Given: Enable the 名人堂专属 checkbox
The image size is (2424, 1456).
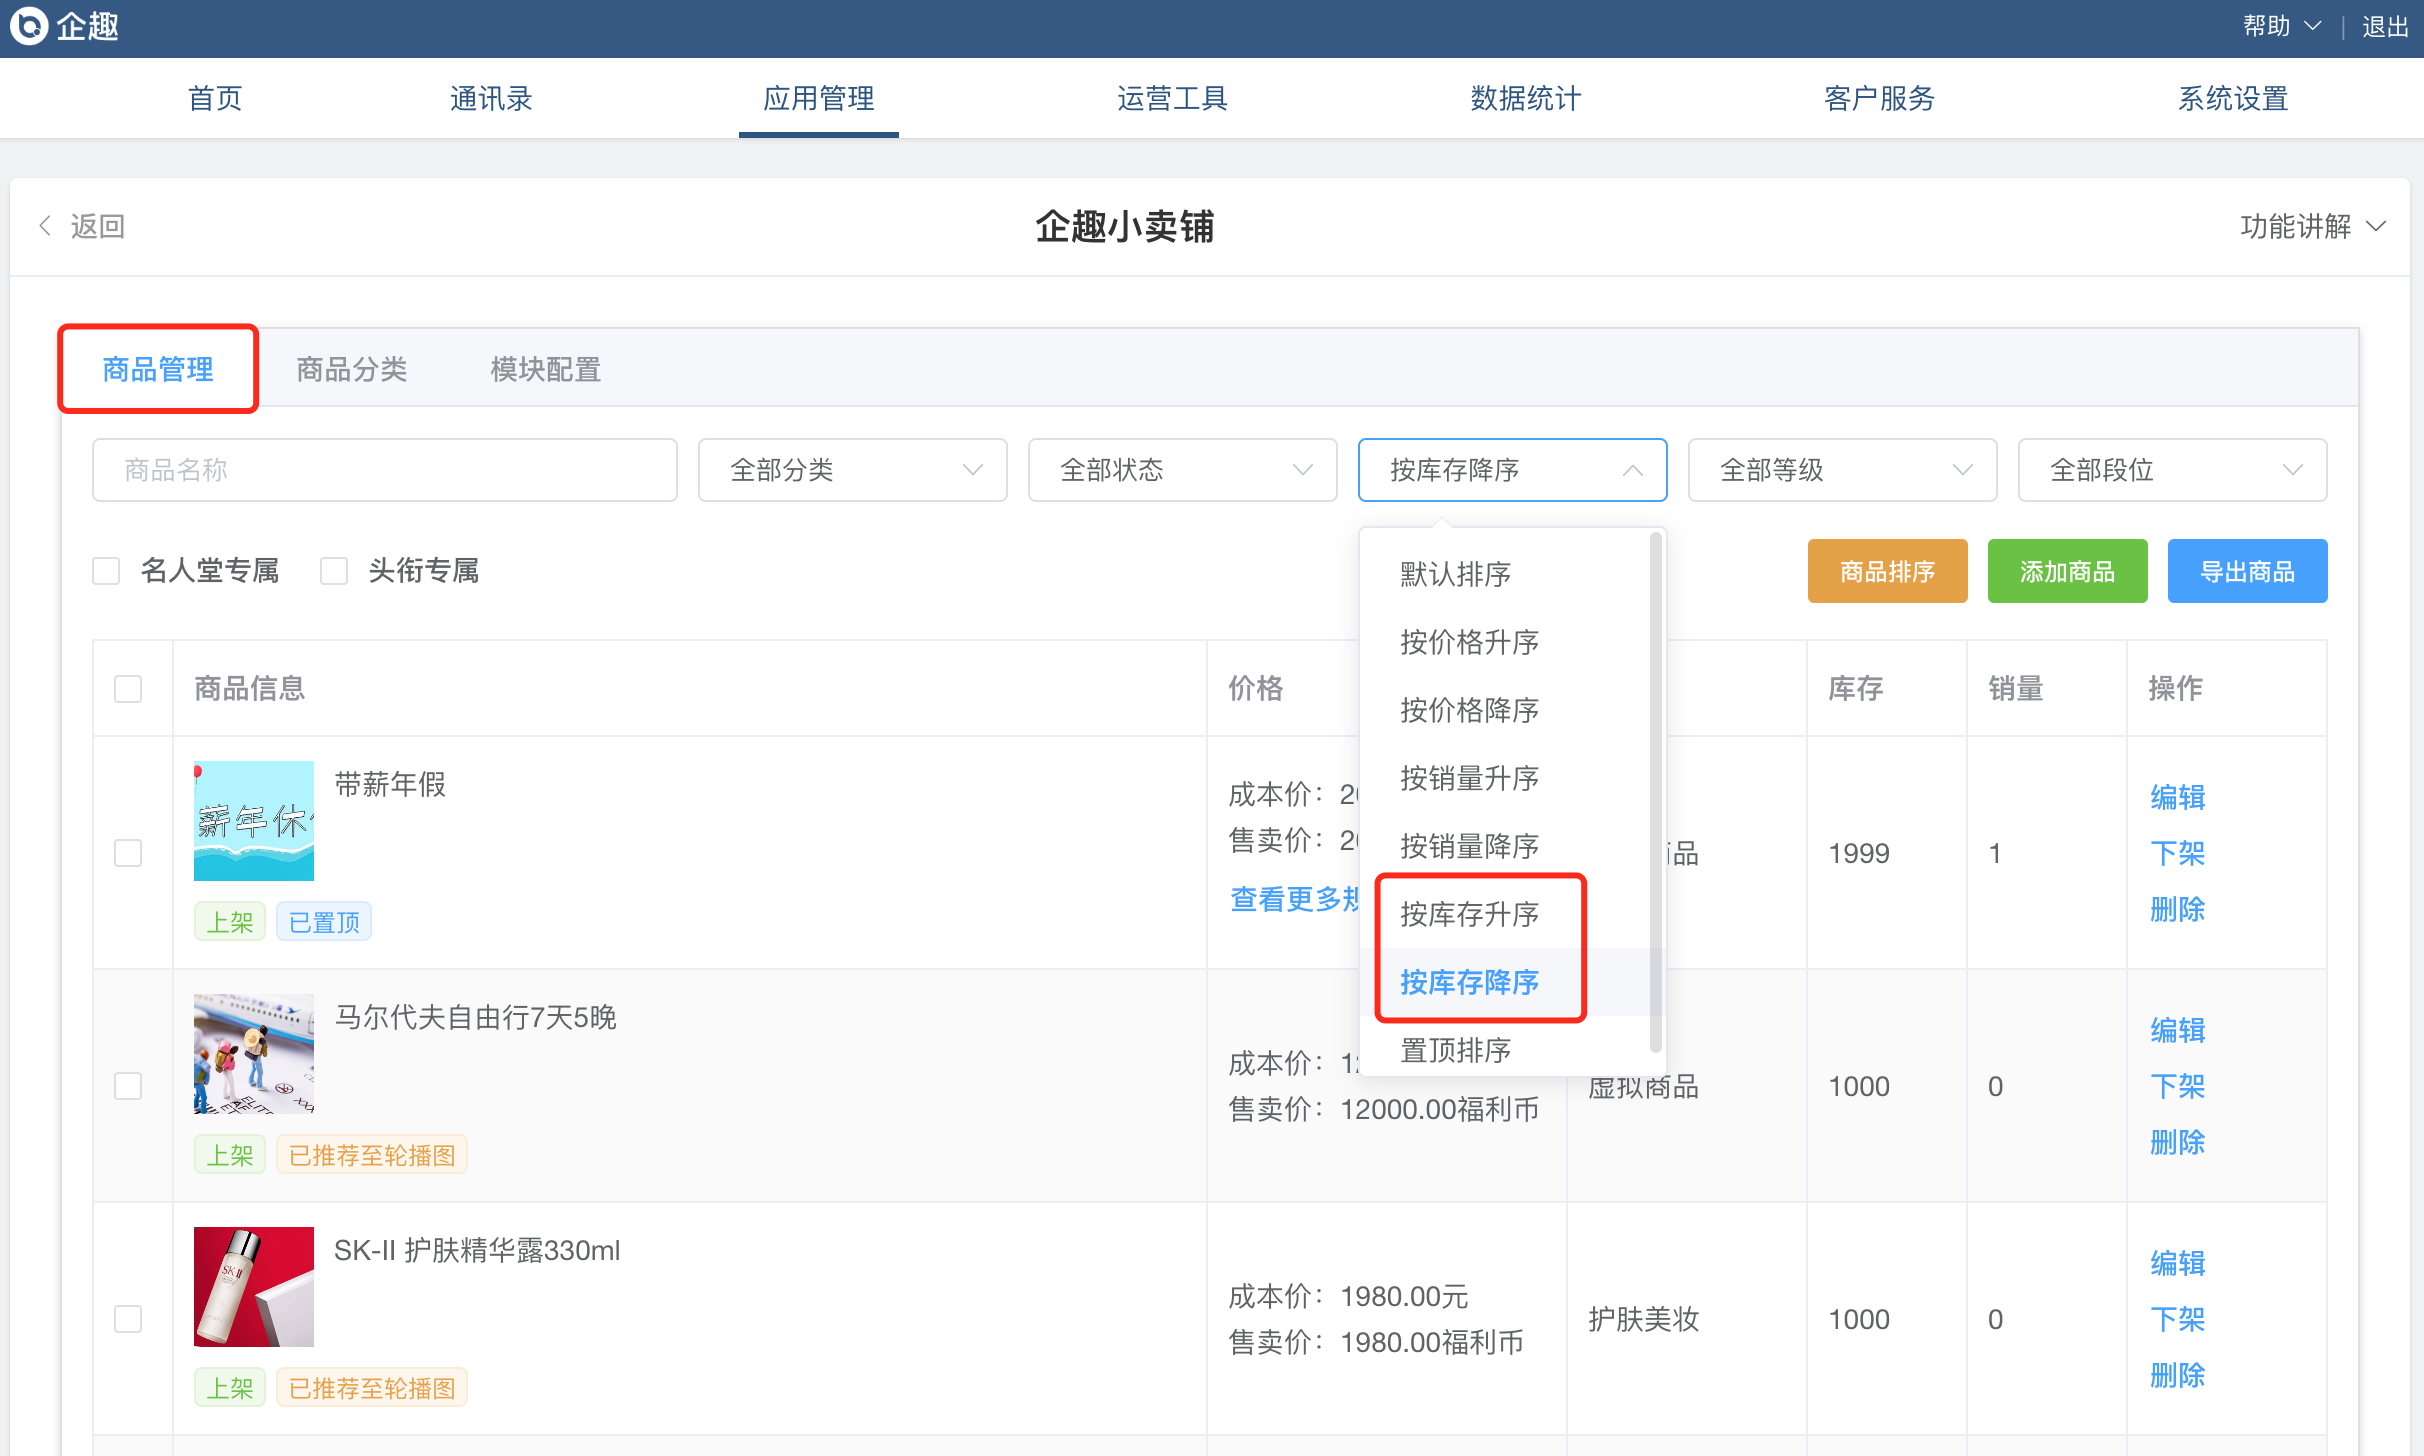Looking at the screenshot, I should point(106,571).
